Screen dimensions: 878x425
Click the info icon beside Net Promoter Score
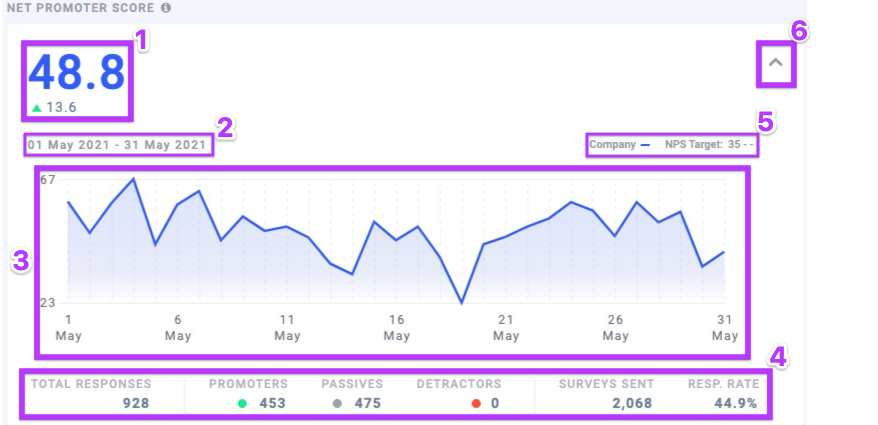point(166,8)
